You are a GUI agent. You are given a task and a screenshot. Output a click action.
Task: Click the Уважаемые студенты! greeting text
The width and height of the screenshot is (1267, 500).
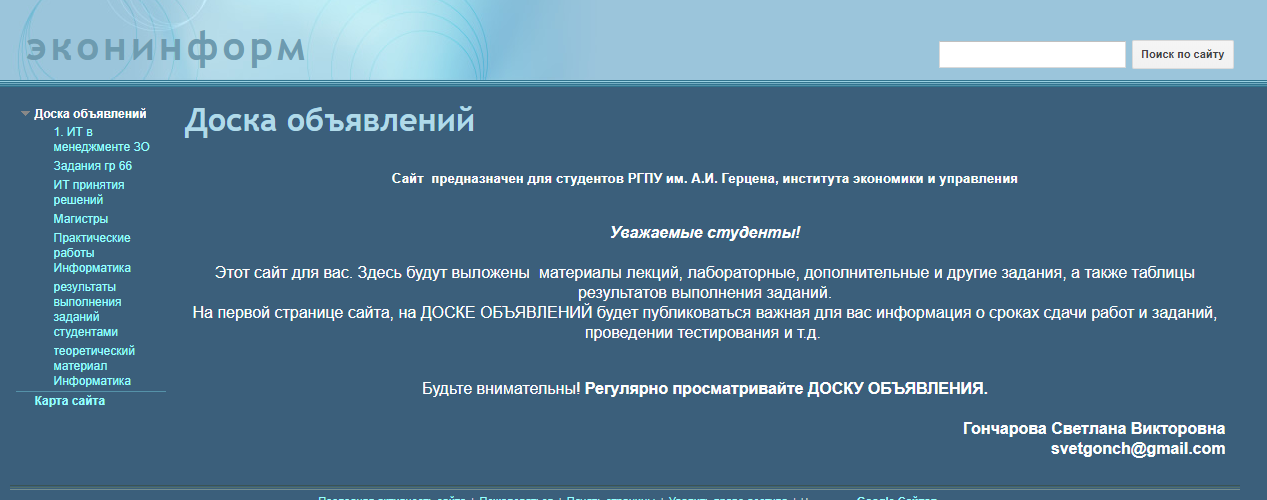click(x=705, y=233)
